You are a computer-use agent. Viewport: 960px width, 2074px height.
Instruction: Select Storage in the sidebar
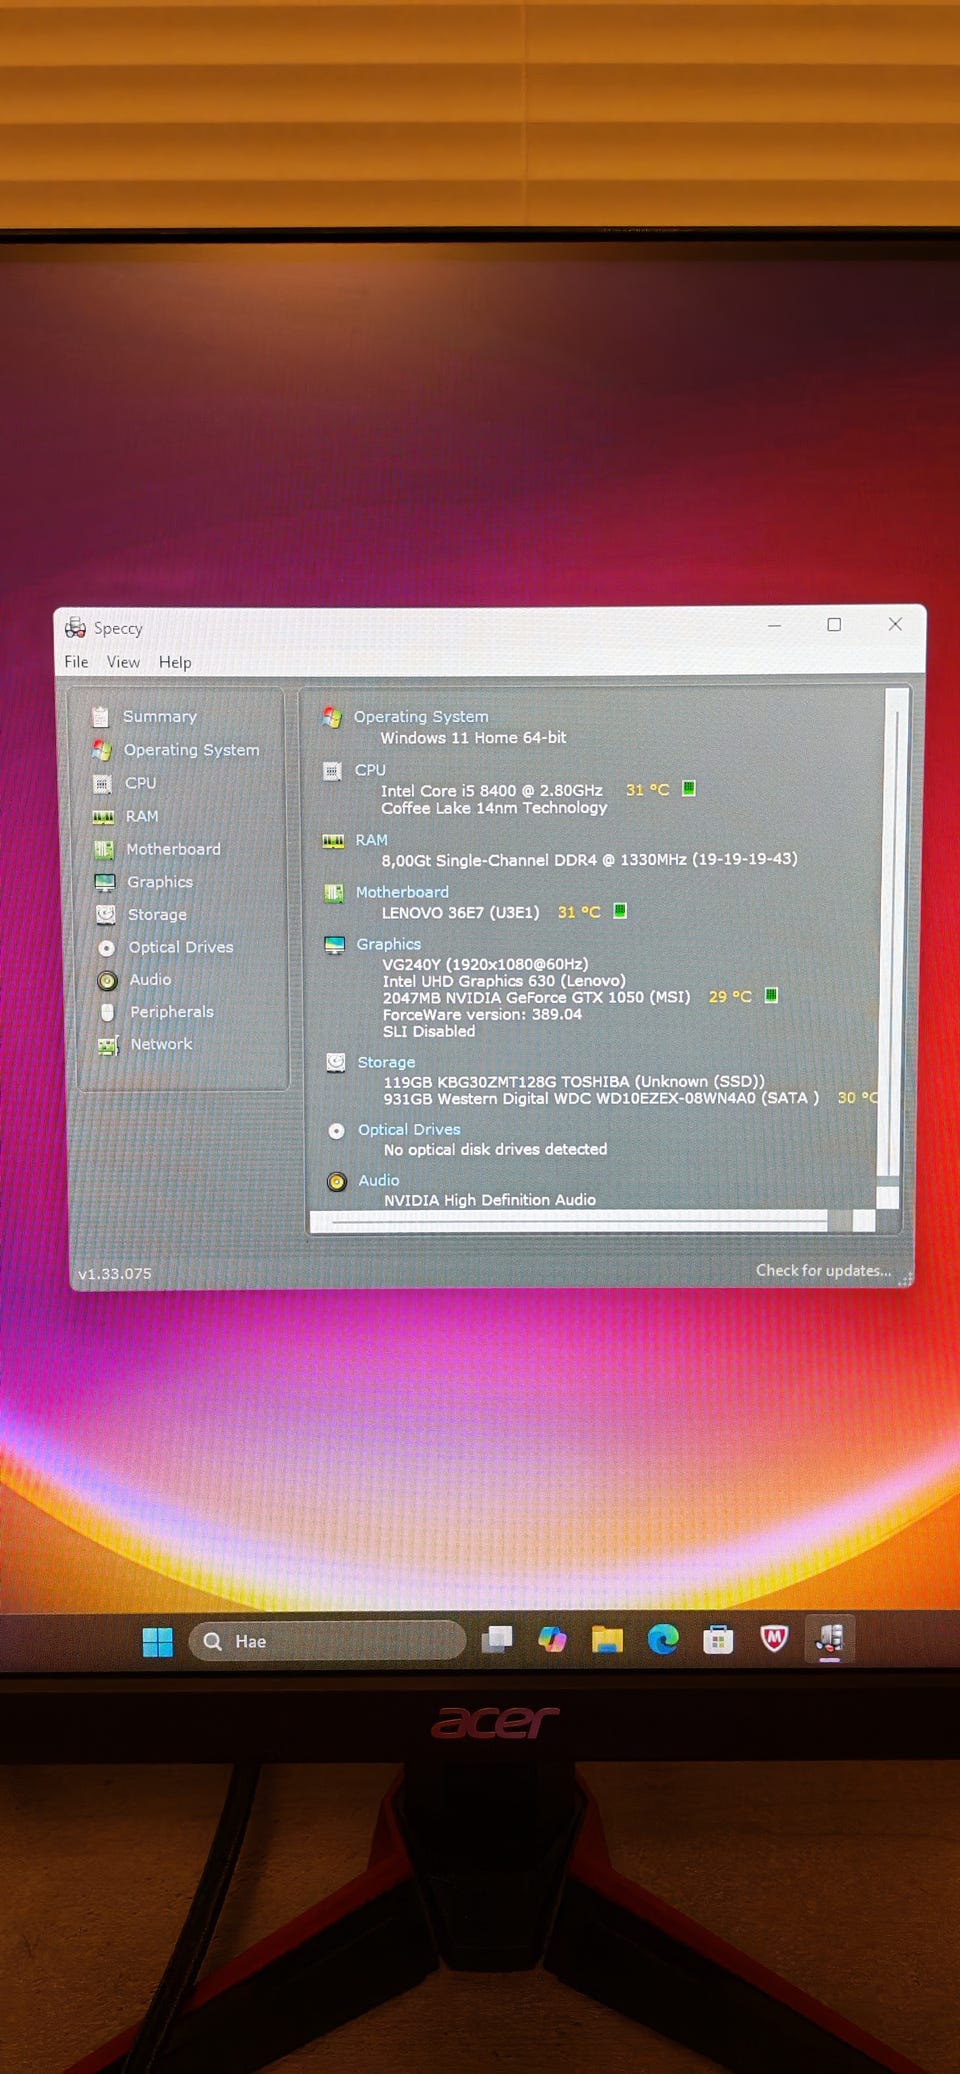point(157,915)
